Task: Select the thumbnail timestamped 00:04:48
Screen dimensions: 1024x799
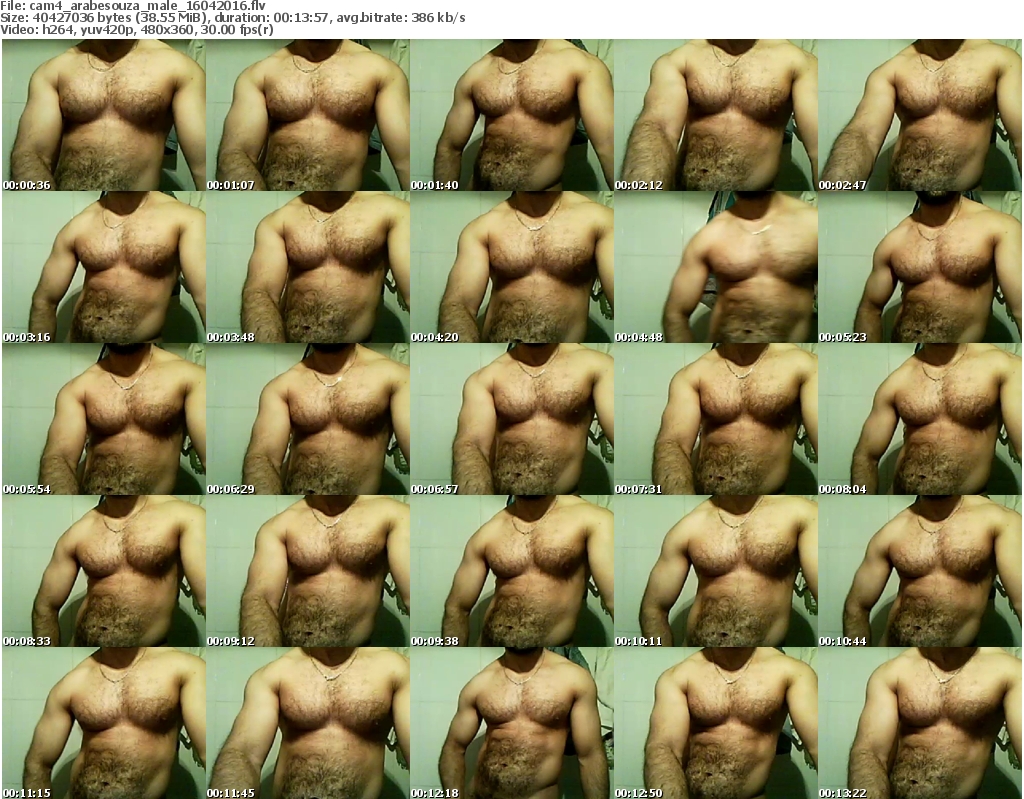Action: coord(716,267)
